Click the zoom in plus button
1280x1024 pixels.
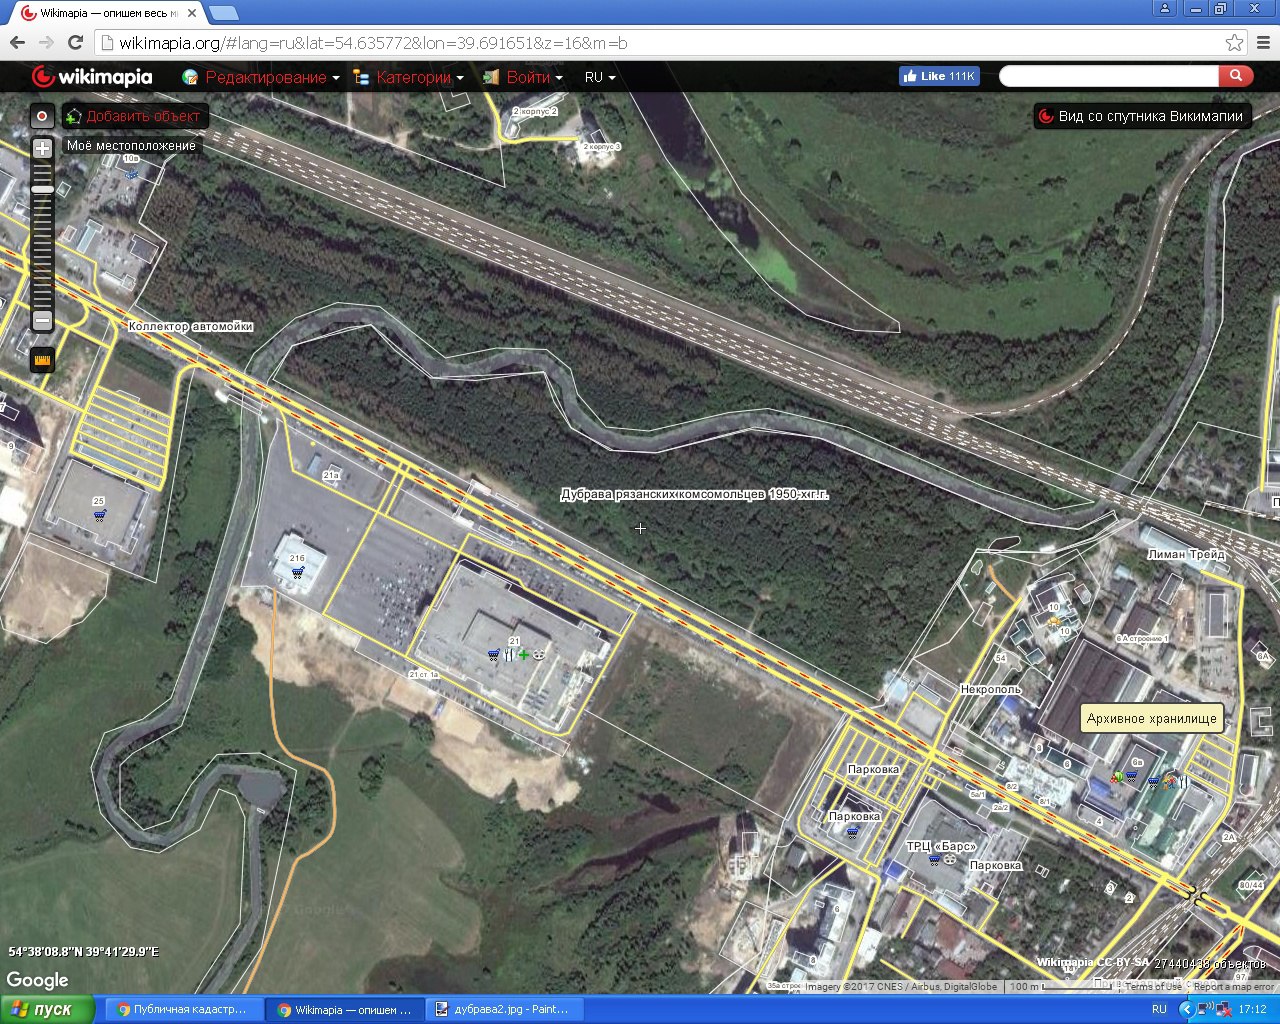point(42,149)
